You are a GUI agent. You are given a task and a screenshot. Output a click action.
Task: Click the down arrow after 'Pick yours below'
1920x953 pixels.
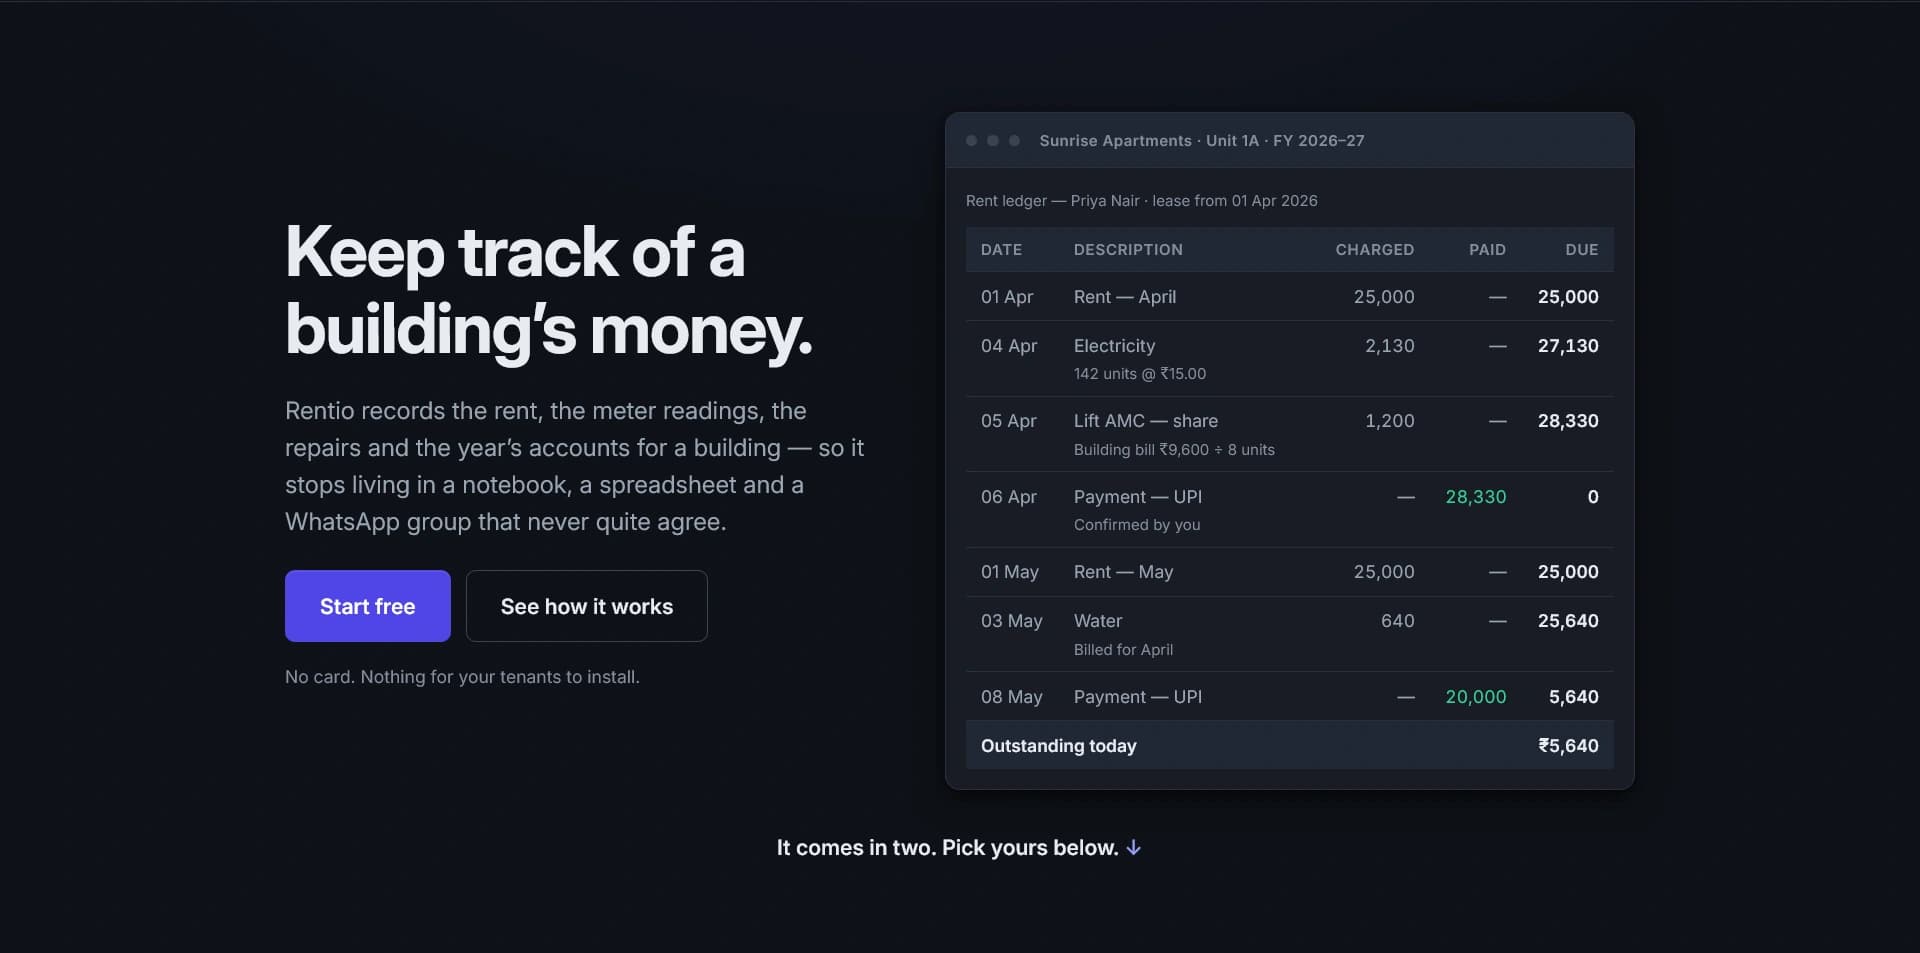[x=1133, y=848]
